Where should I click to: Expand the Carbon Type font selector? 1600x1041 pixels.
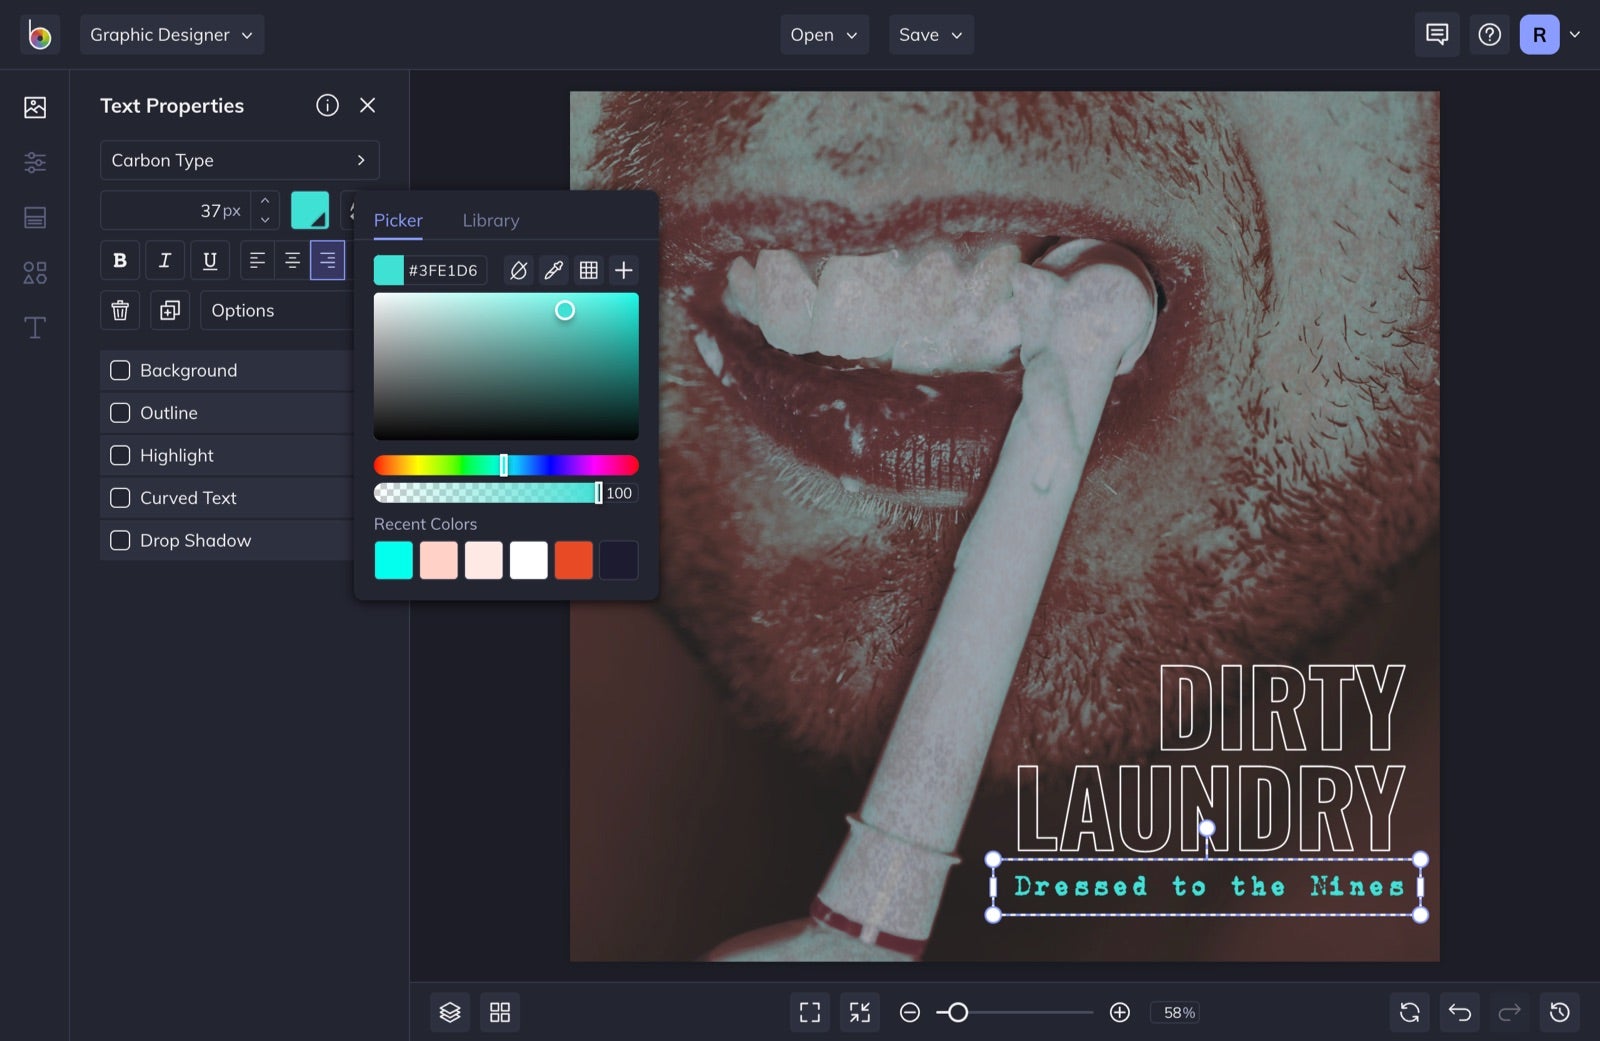tap(239, 160)
